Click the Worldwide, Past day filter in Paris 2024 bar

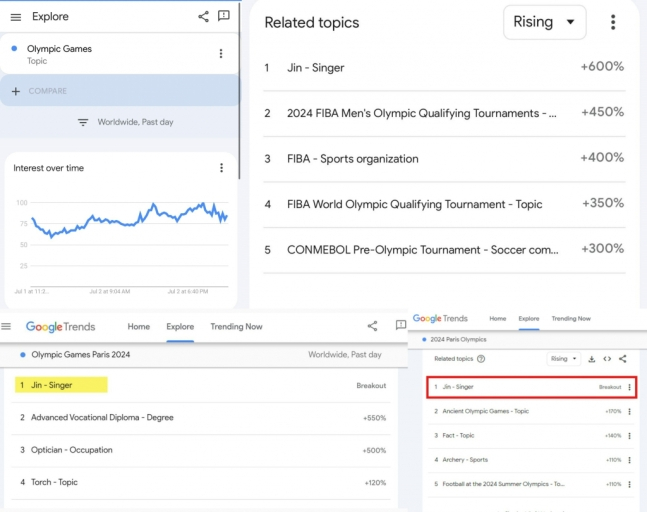344,354
